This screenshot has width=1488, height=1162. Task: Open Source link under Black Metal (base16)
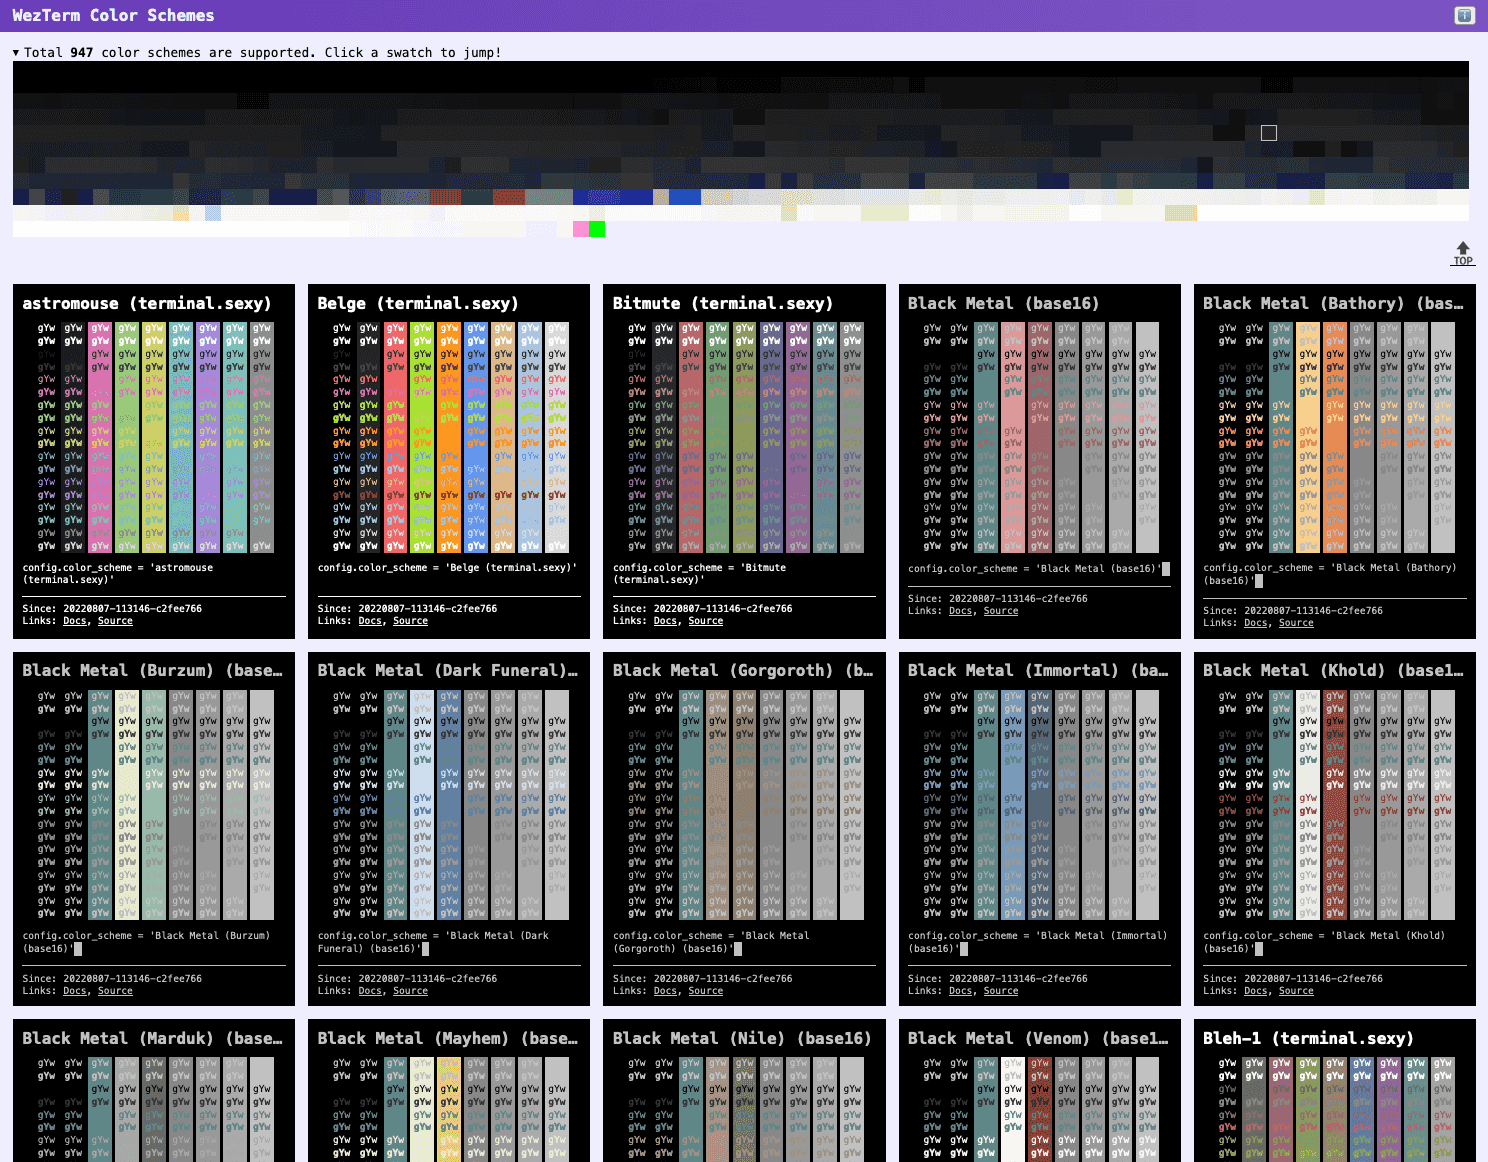pyautogui.click(x=1000, y=611)
